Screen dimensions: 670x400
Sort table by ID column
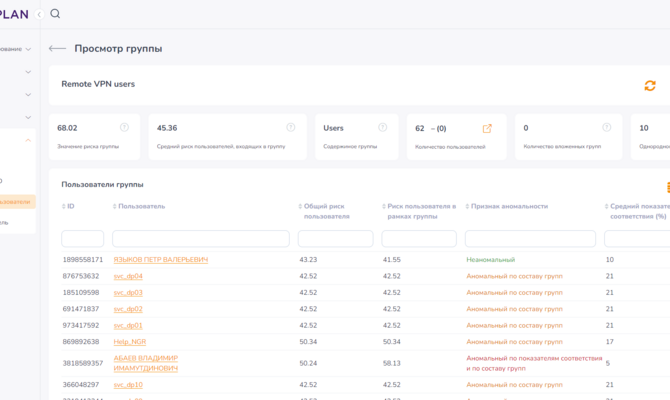[x=70, y=206]
